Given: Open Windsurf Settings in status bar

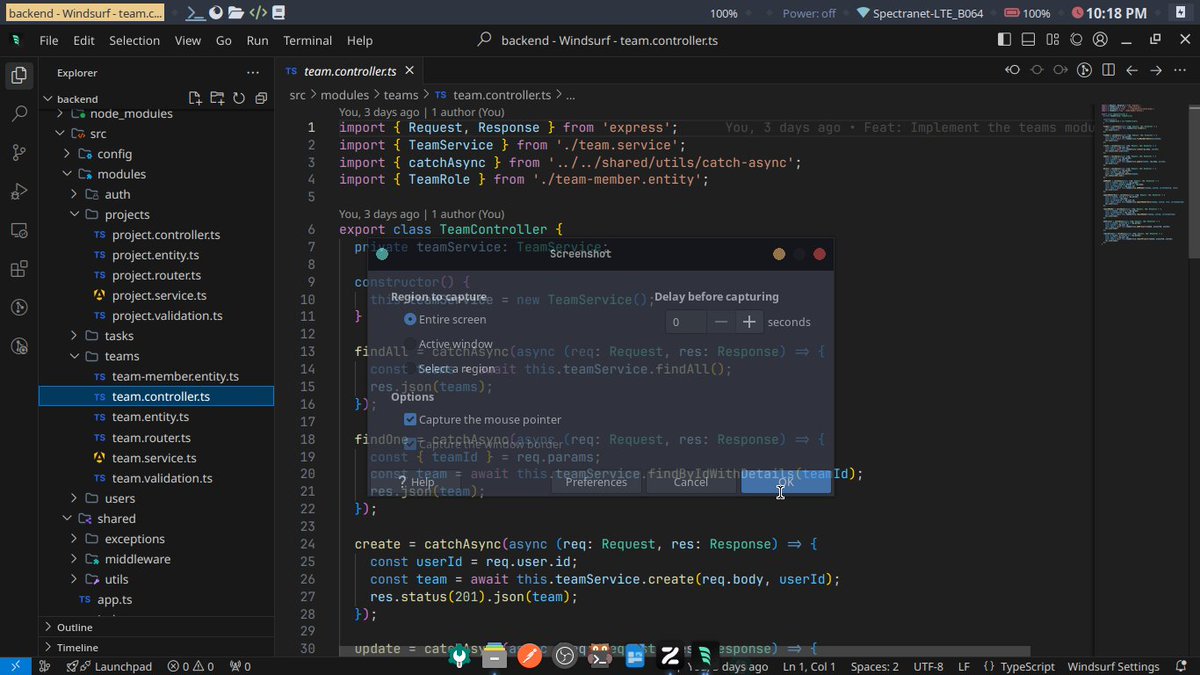Looking at the screenshot, I should (x=1113, y=666).
